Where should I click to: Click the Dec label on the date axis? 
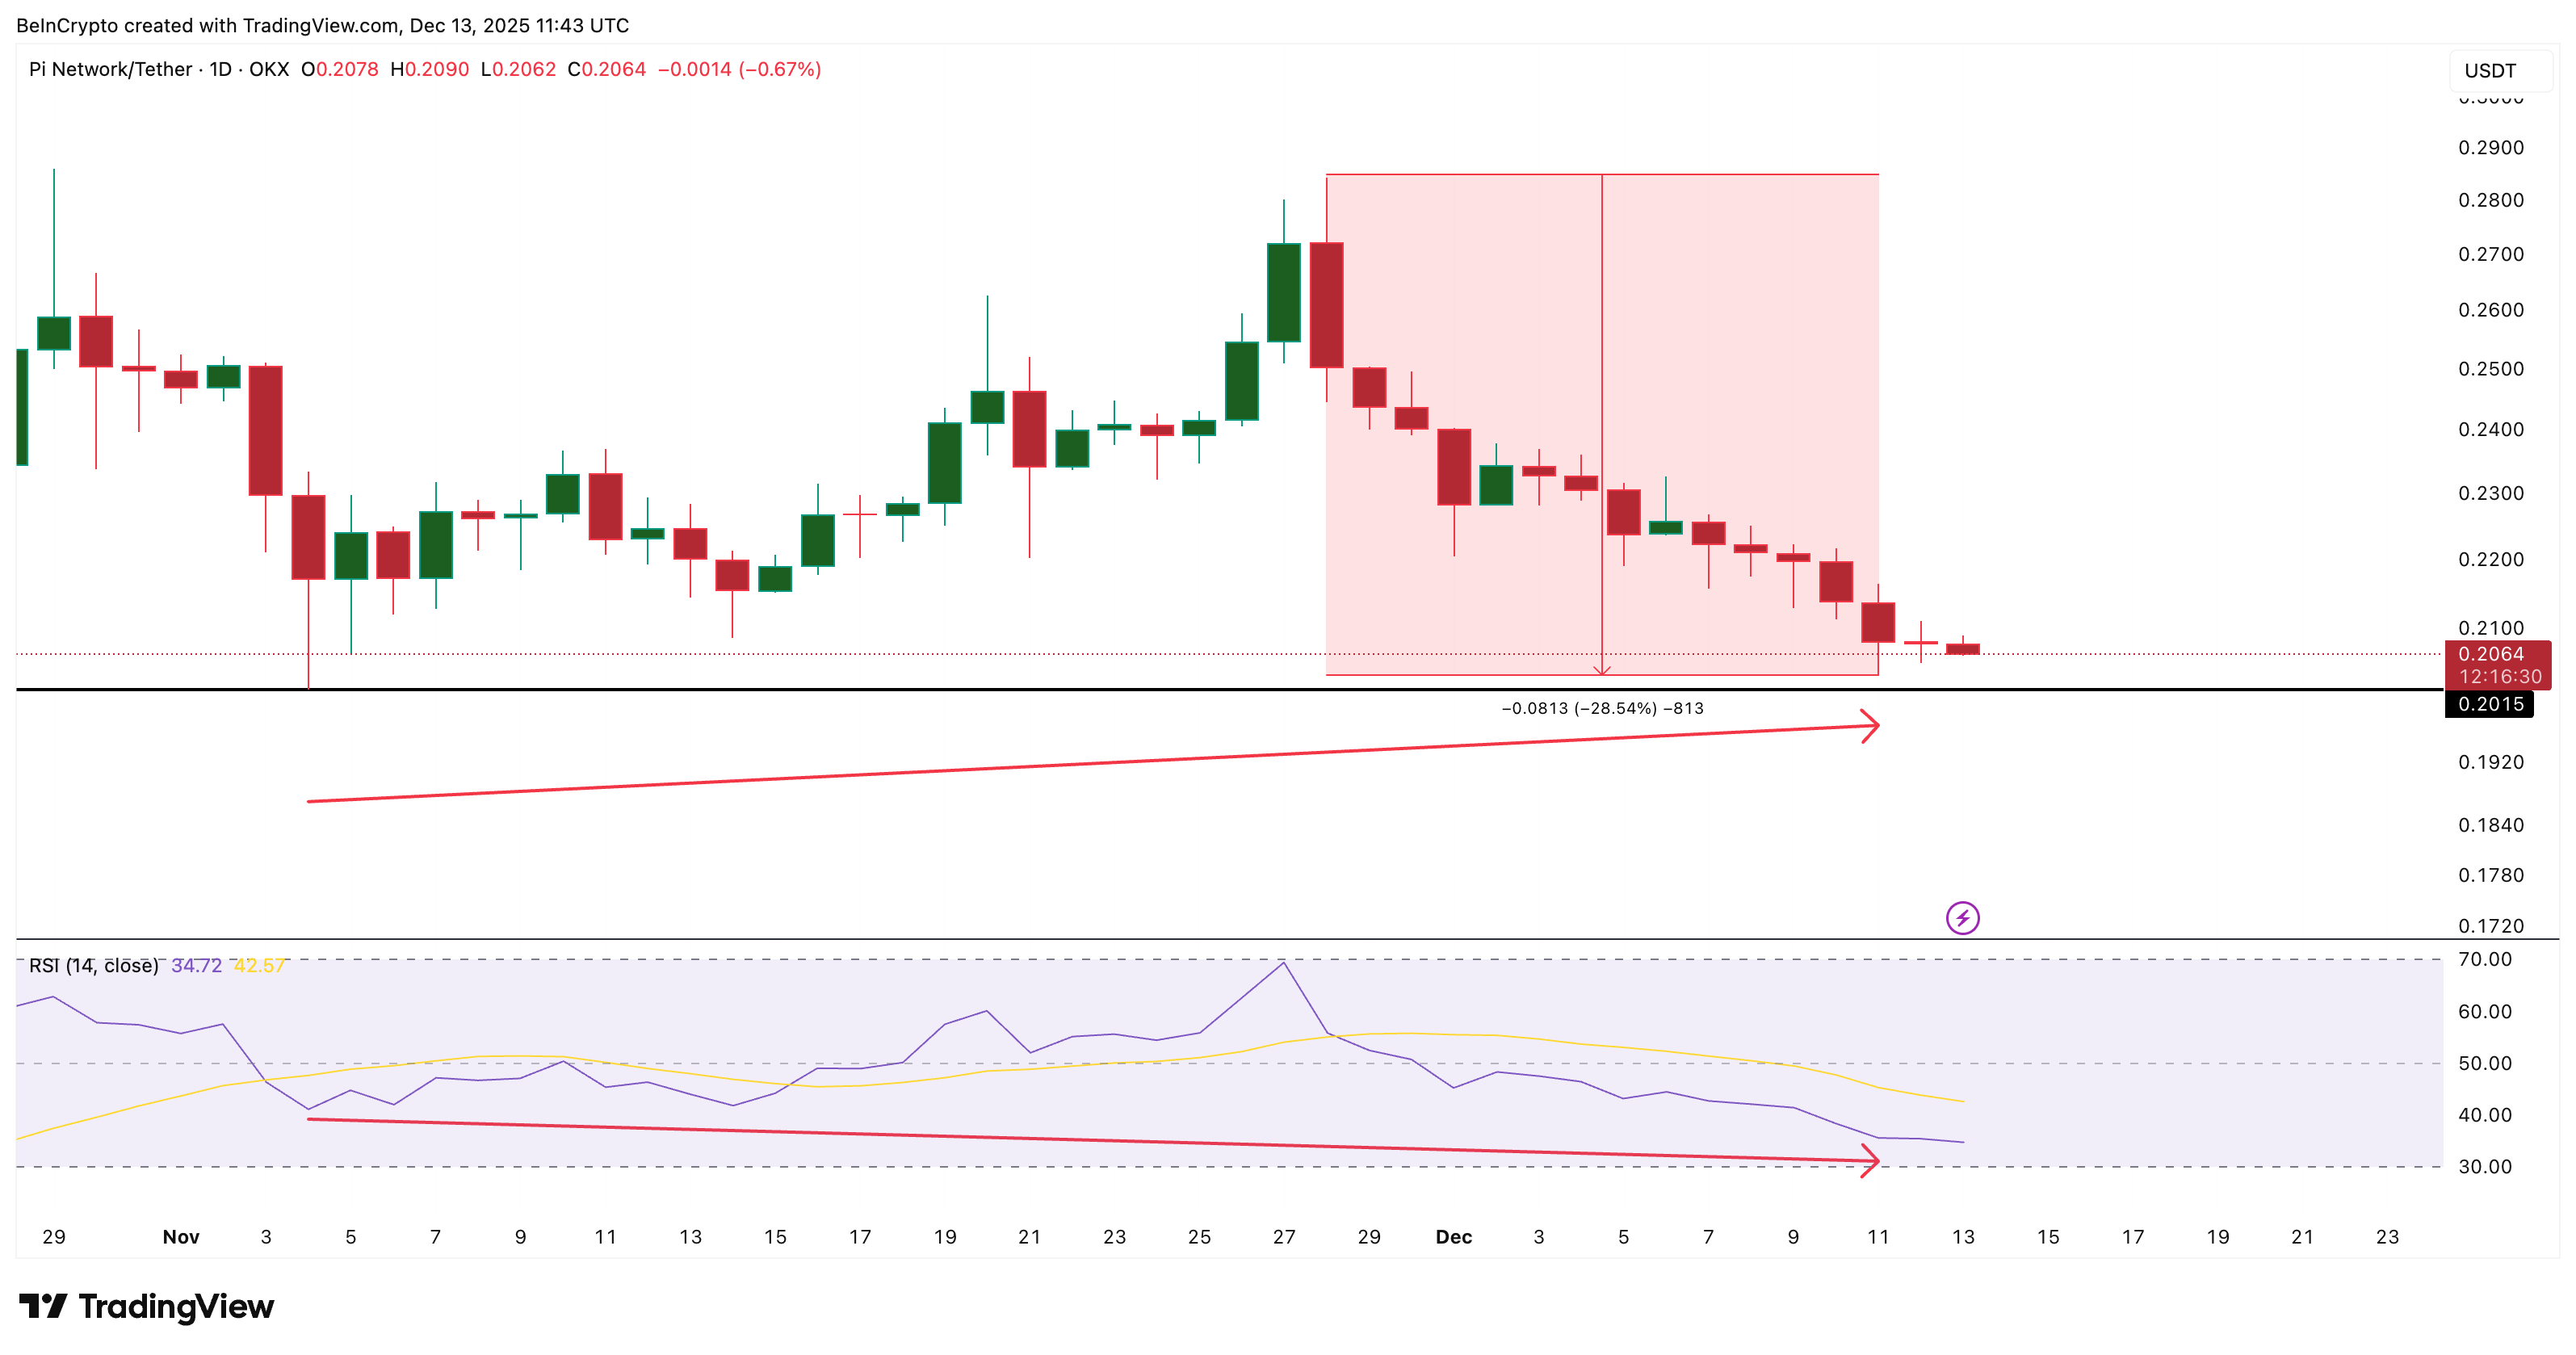[x=1453, y=1237]
